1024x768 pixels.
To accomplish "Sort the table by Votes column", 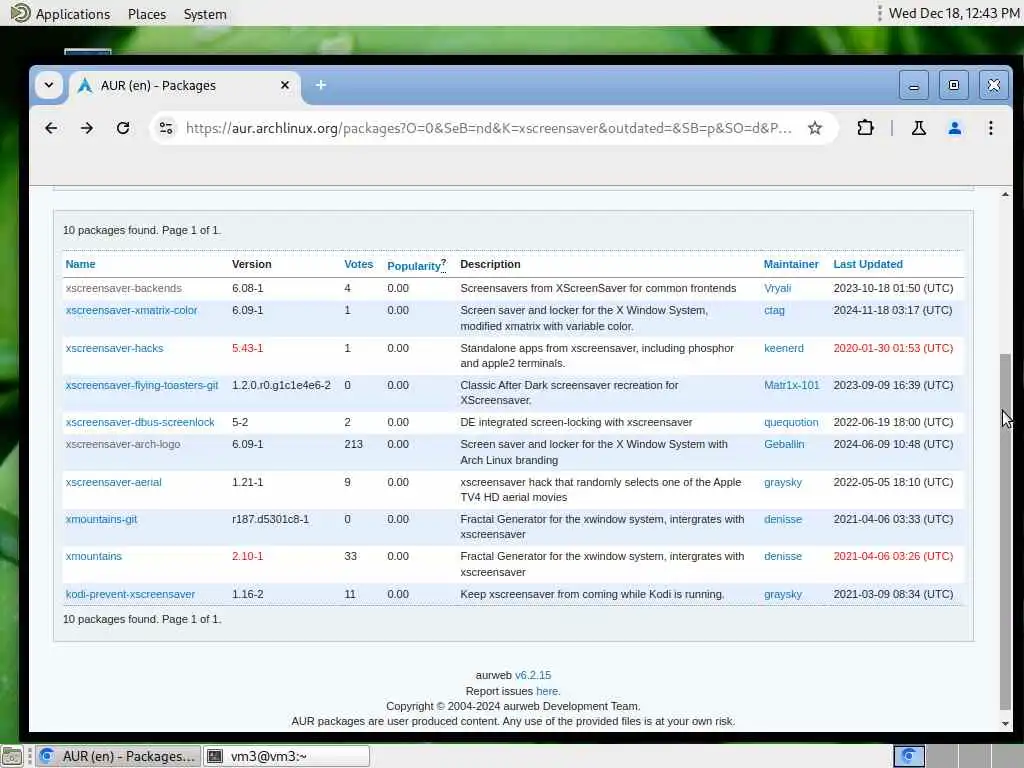I will tap(359, 264).
